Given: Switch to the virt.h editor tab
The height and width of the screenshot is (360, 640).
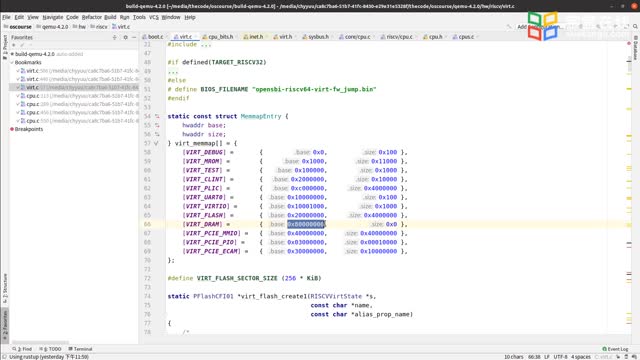Looking at the screenshot, I should [285, 37].
